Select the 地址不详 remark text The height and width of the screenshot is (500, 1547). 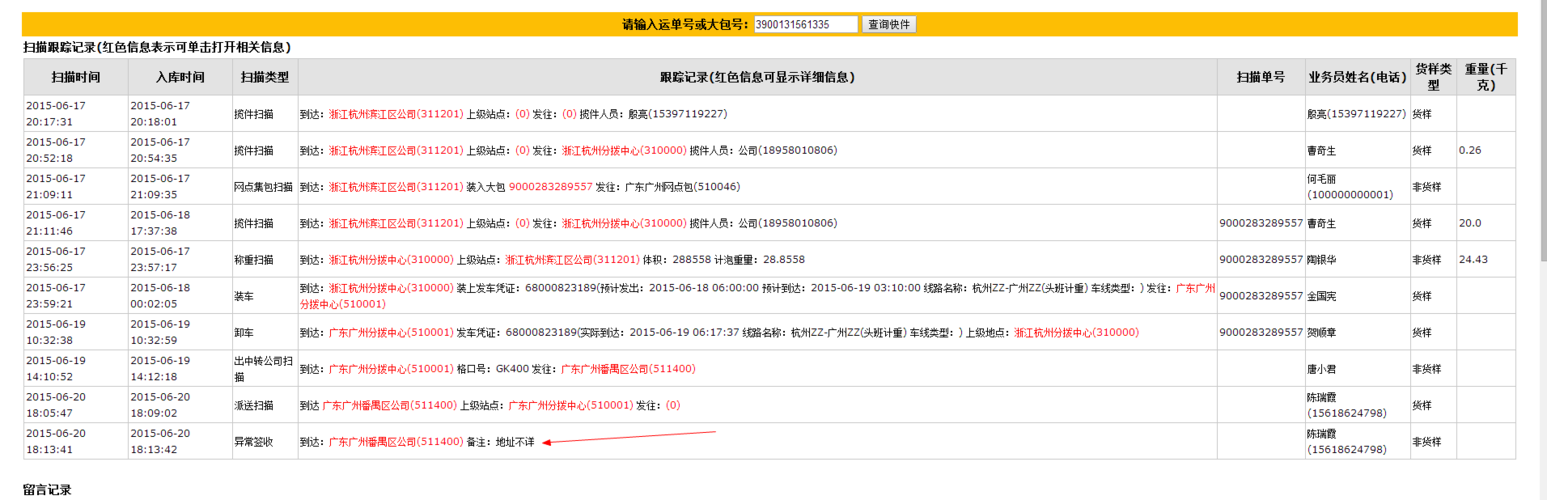pos(515,441)
